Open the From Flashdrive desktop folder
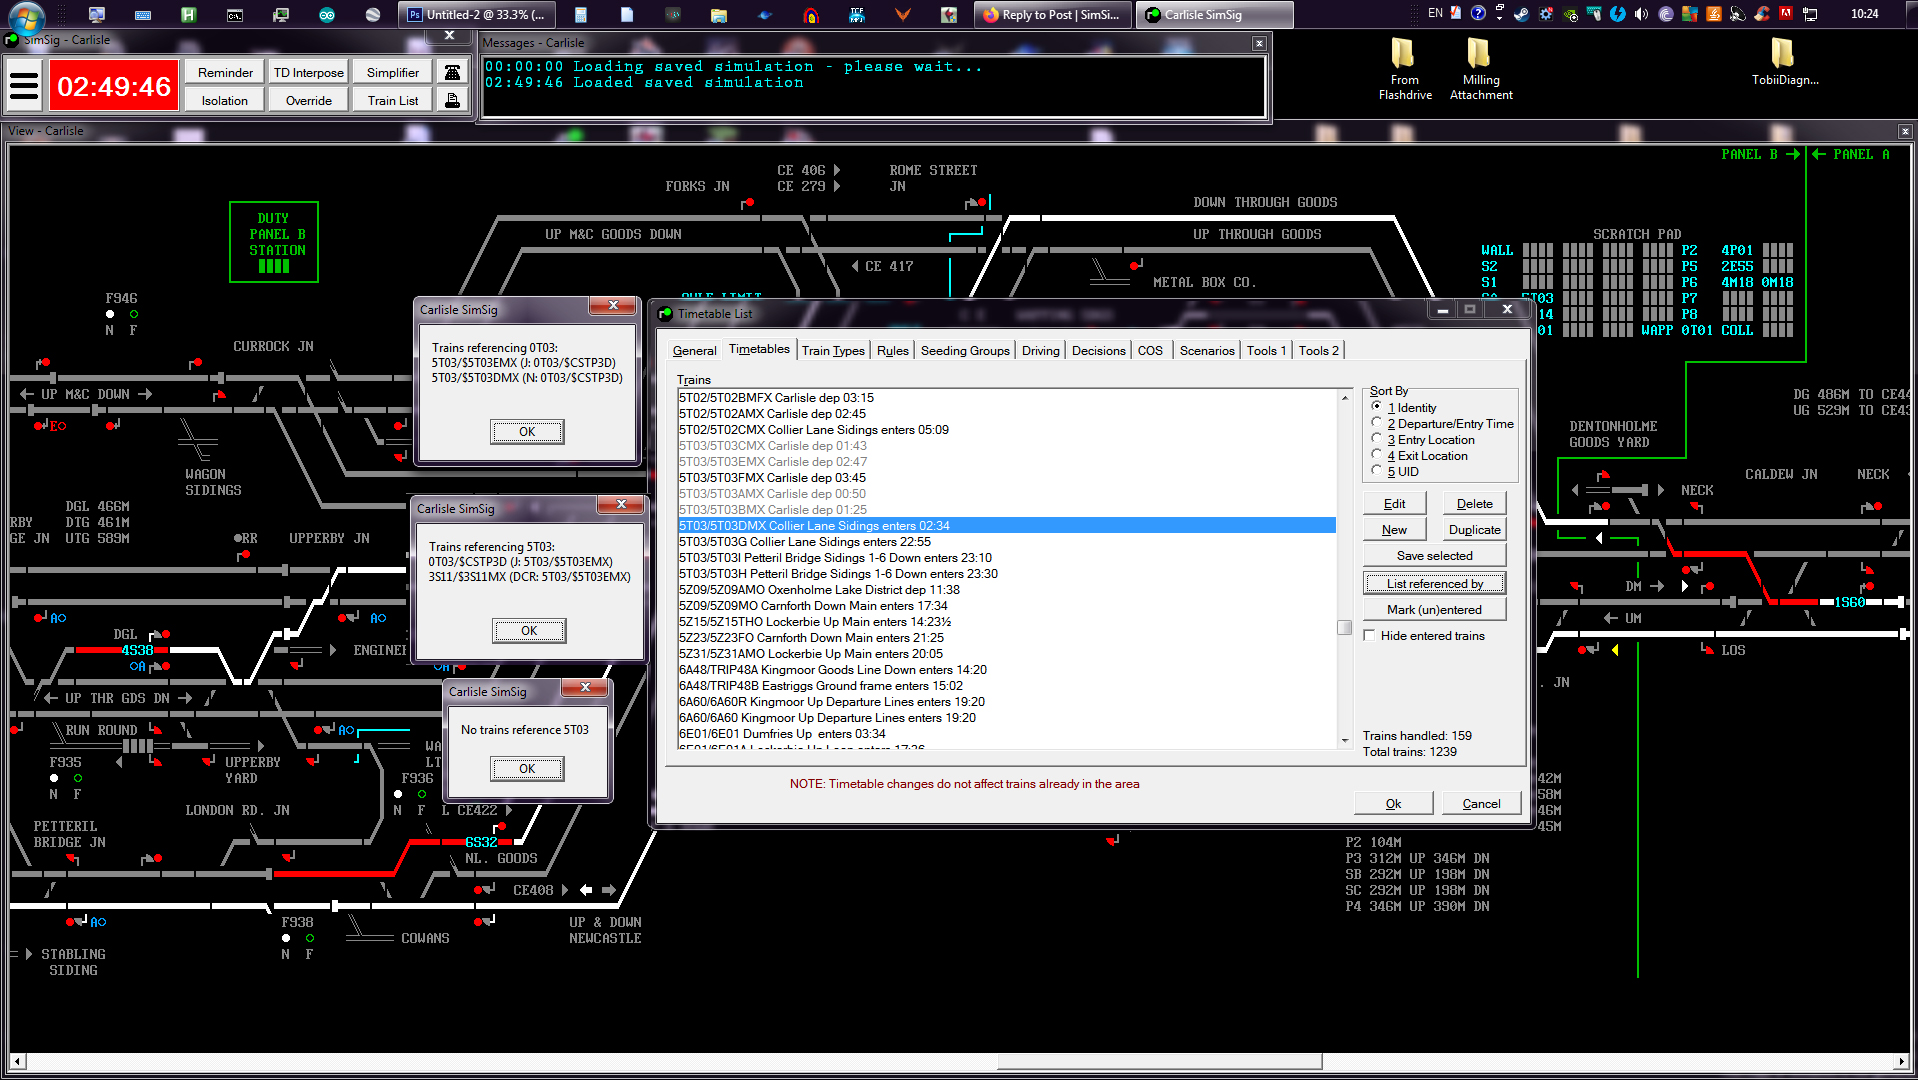The height and width of the screenshot is (1080, 1918). 1404,68
